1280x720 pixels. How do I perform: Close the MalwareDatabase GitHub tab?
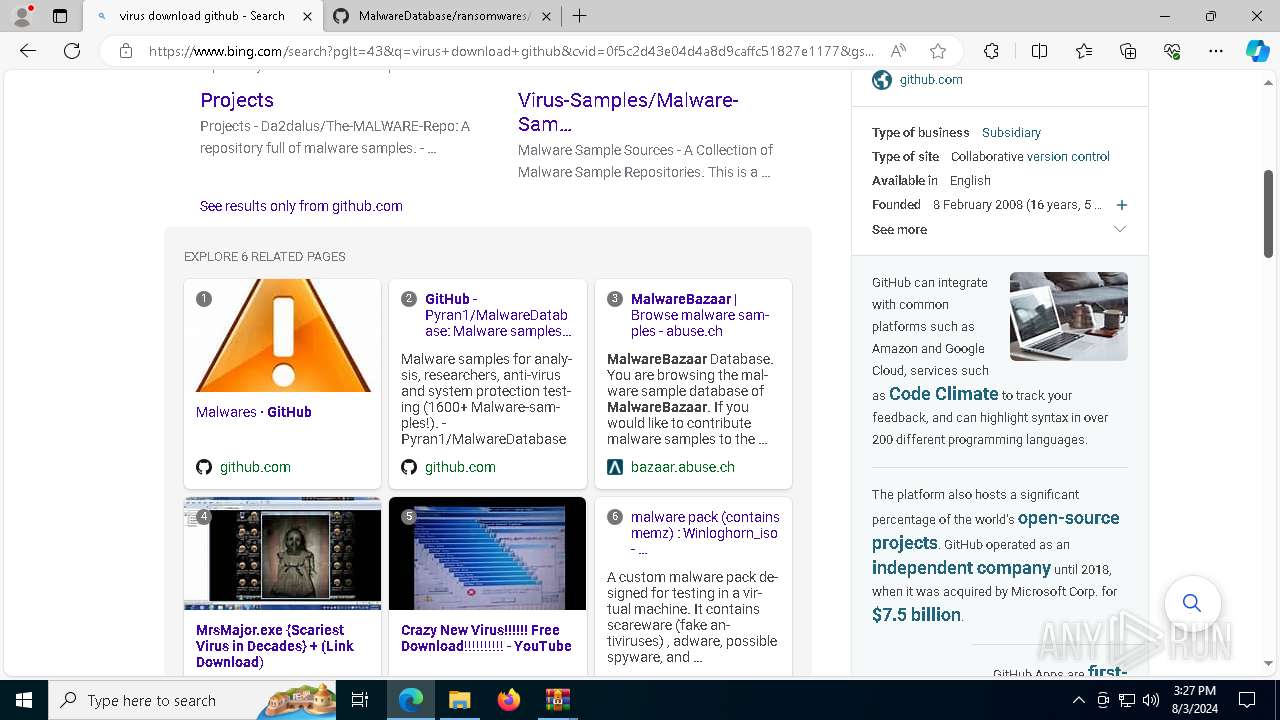pos(546,16)
